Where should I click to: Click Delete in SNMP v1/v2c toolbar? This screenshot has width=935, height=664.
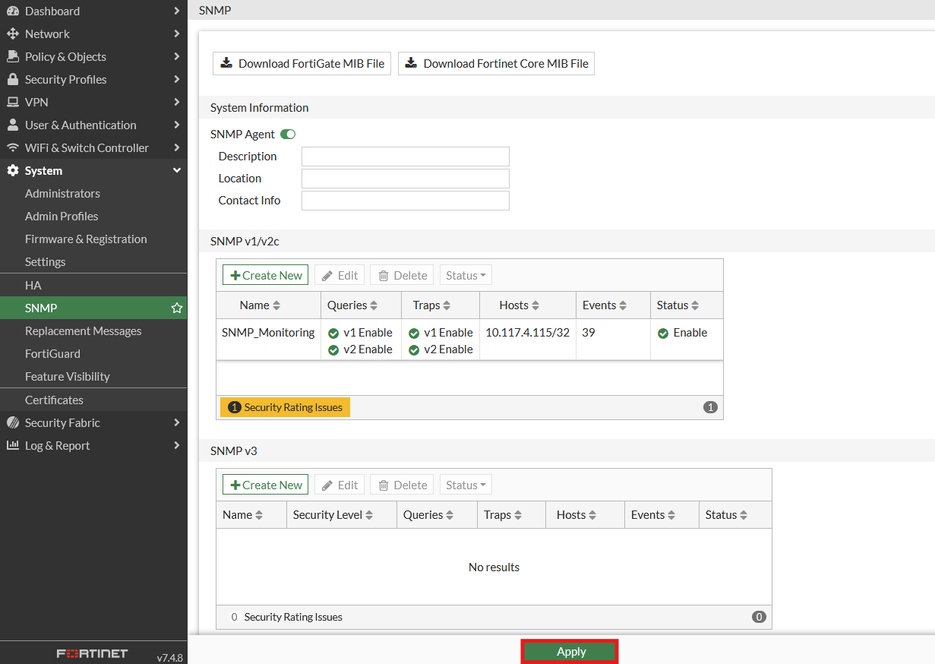[x=403, y=275]
